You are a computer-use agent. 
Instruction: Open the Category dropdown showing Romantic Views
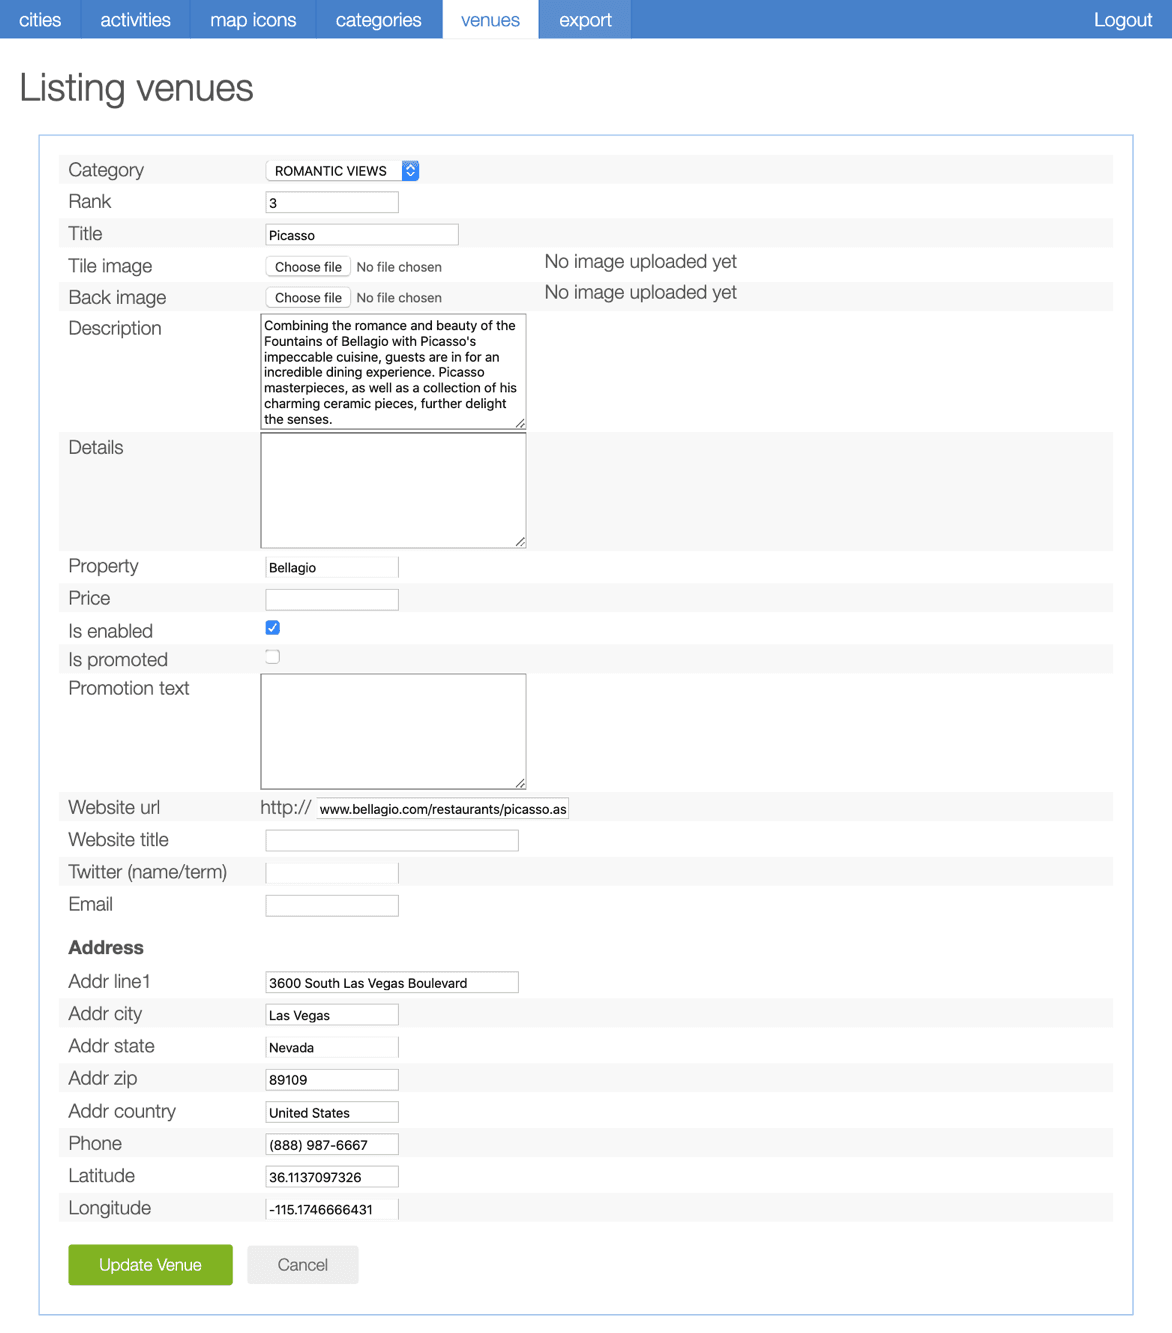click(x=342, y=171)
